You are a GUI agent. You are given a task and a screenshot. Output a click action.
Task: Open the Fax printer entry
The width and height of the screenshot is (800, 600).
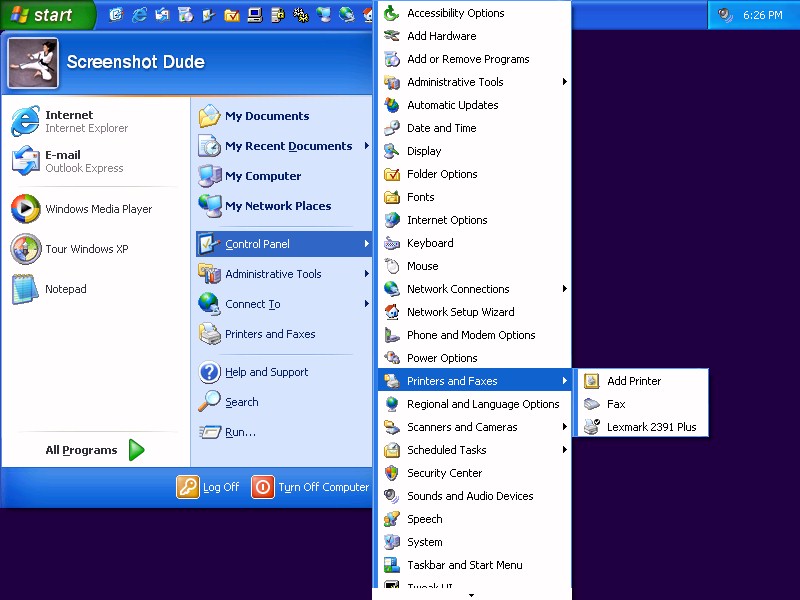coord(616,404)
